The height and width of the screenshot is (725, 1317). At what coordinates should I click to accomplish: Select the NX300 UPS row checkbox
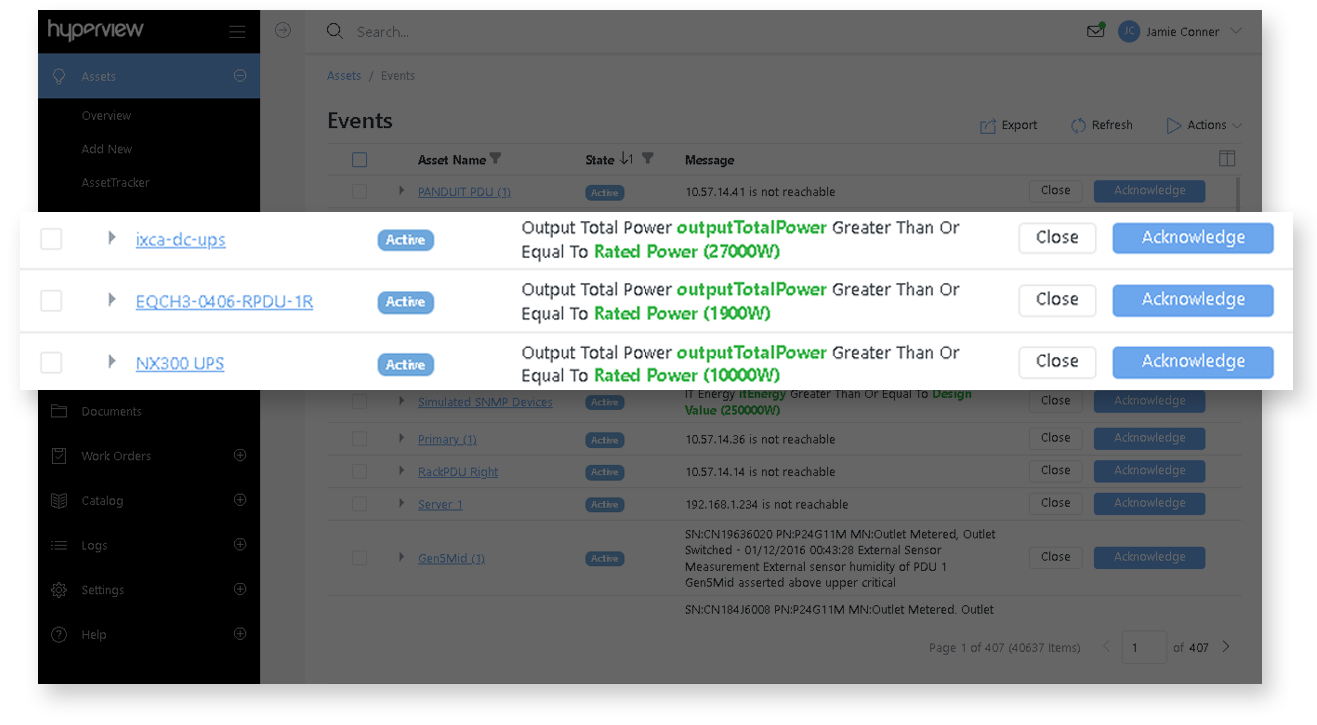tap(51, 363)
